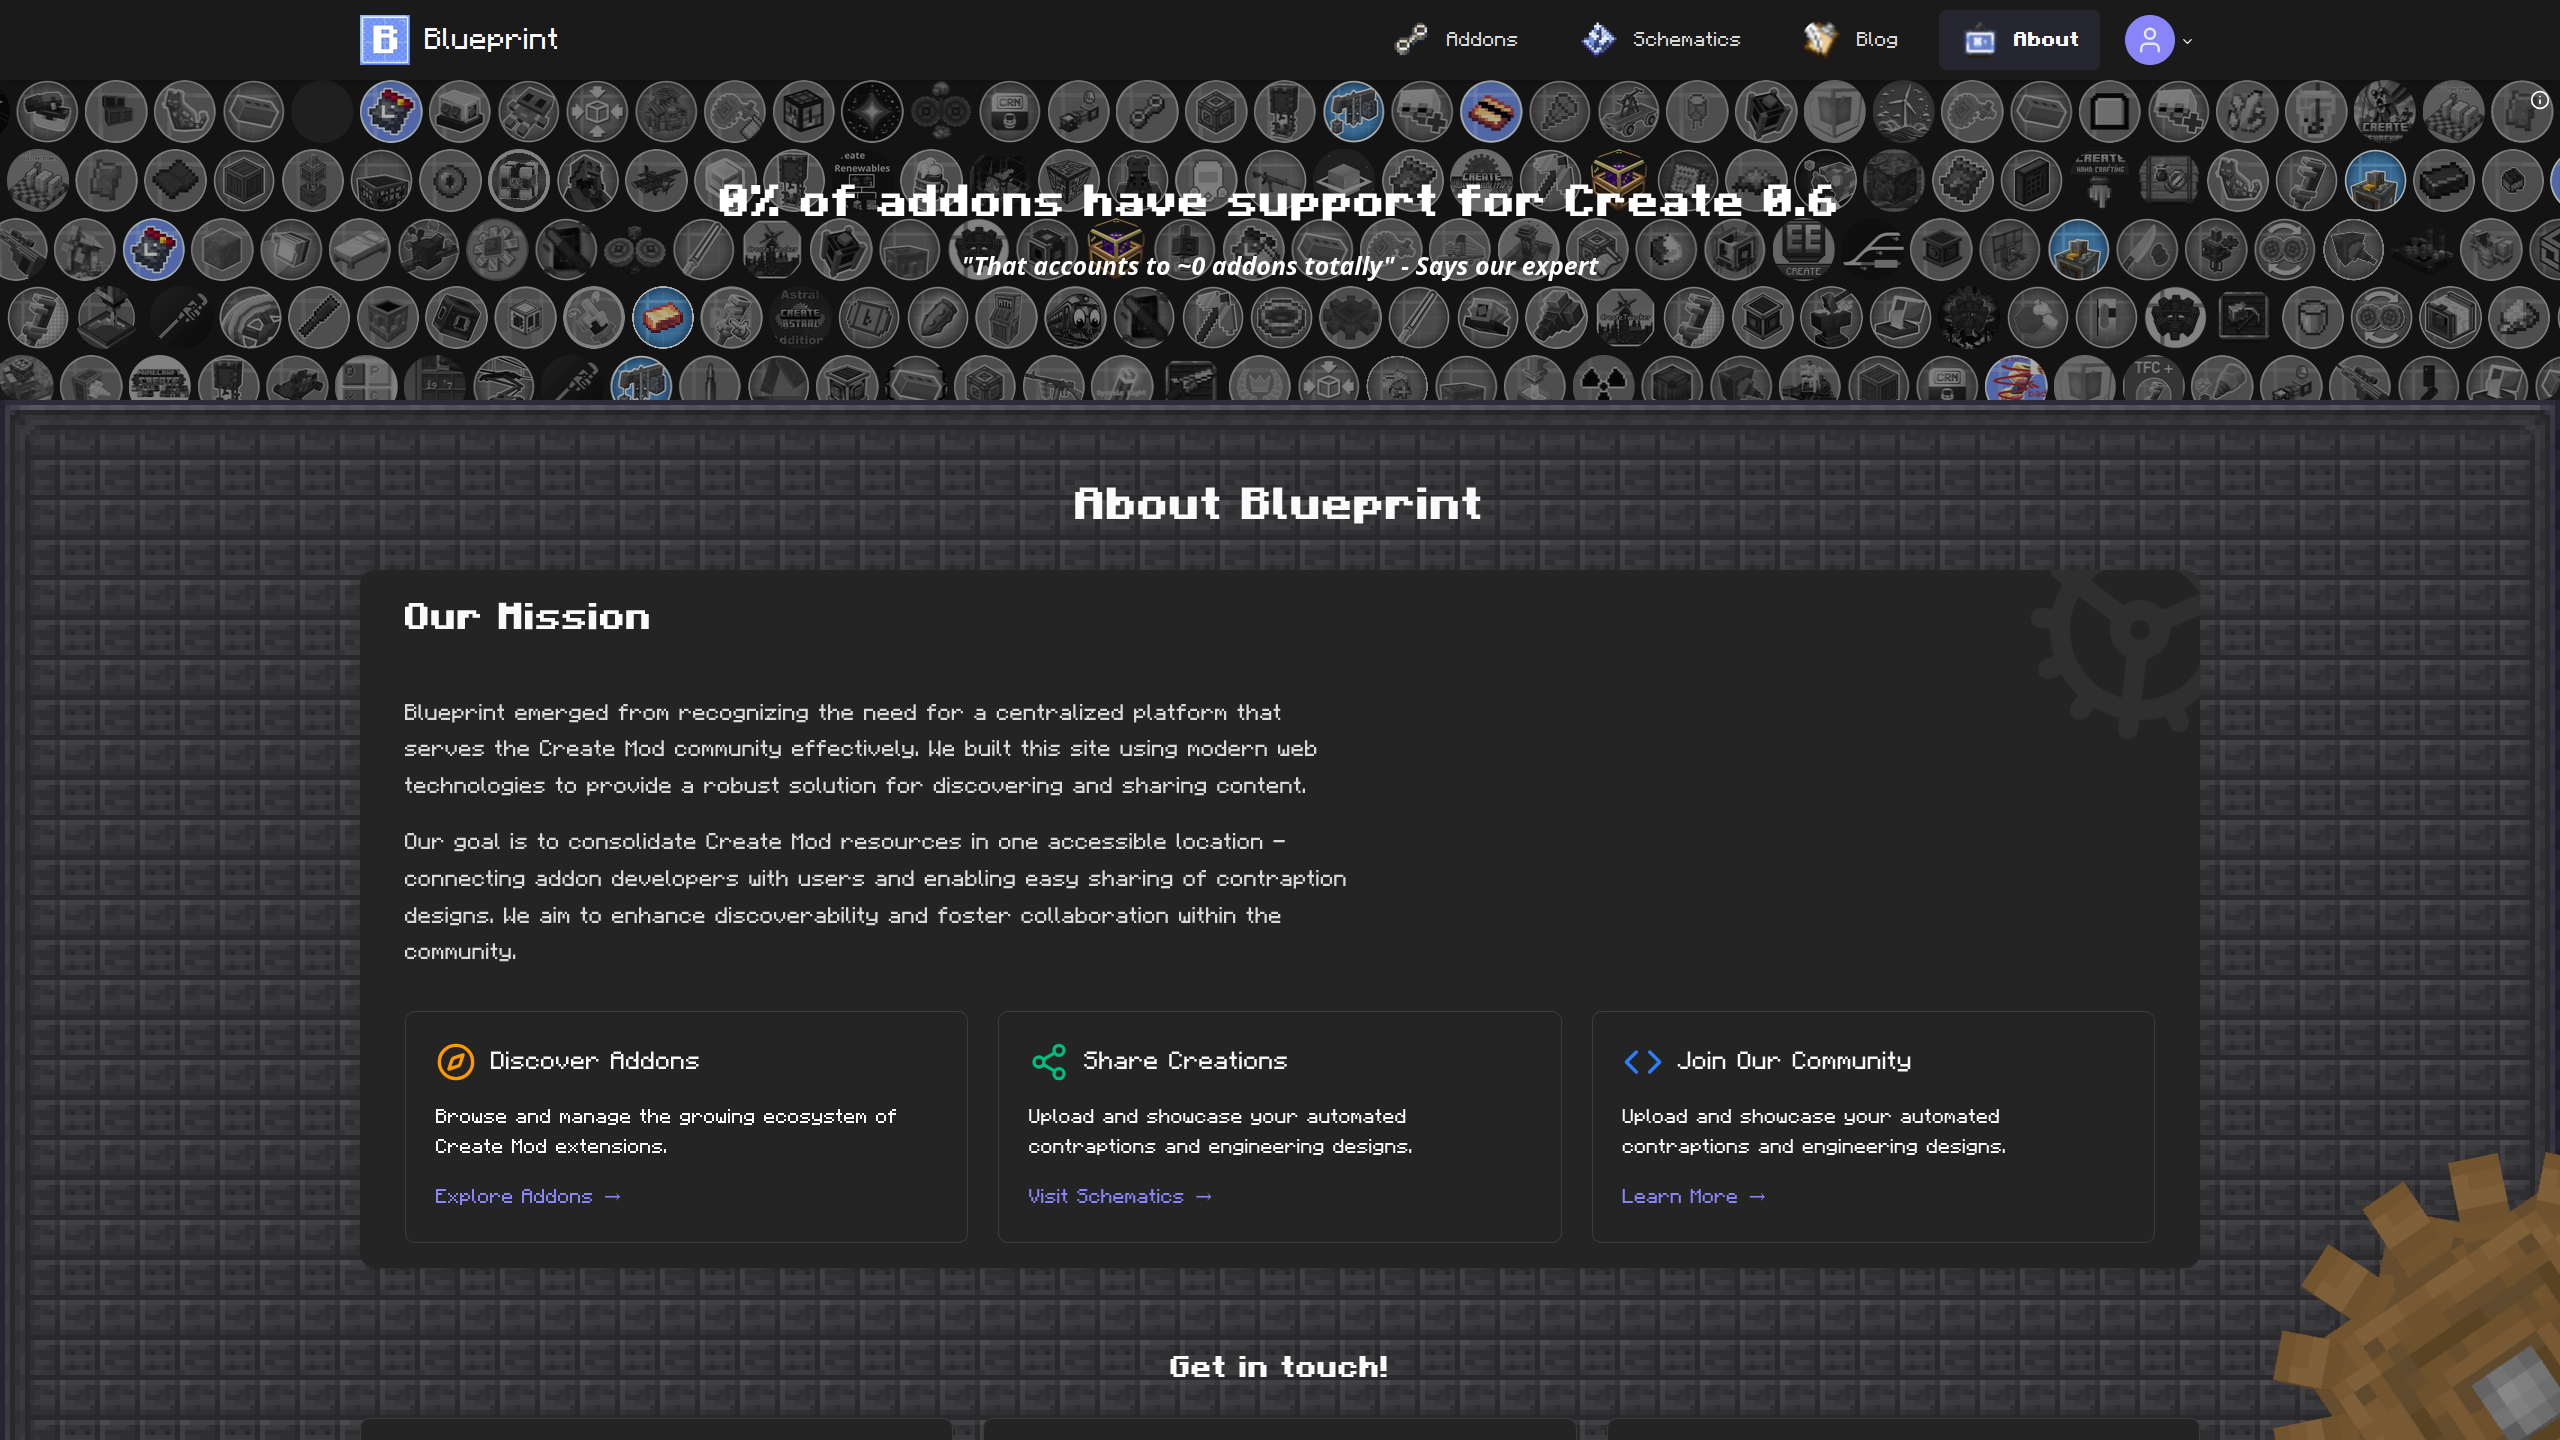
Task: Click the info icon on the banner
Action: (x=2540, y=100)
